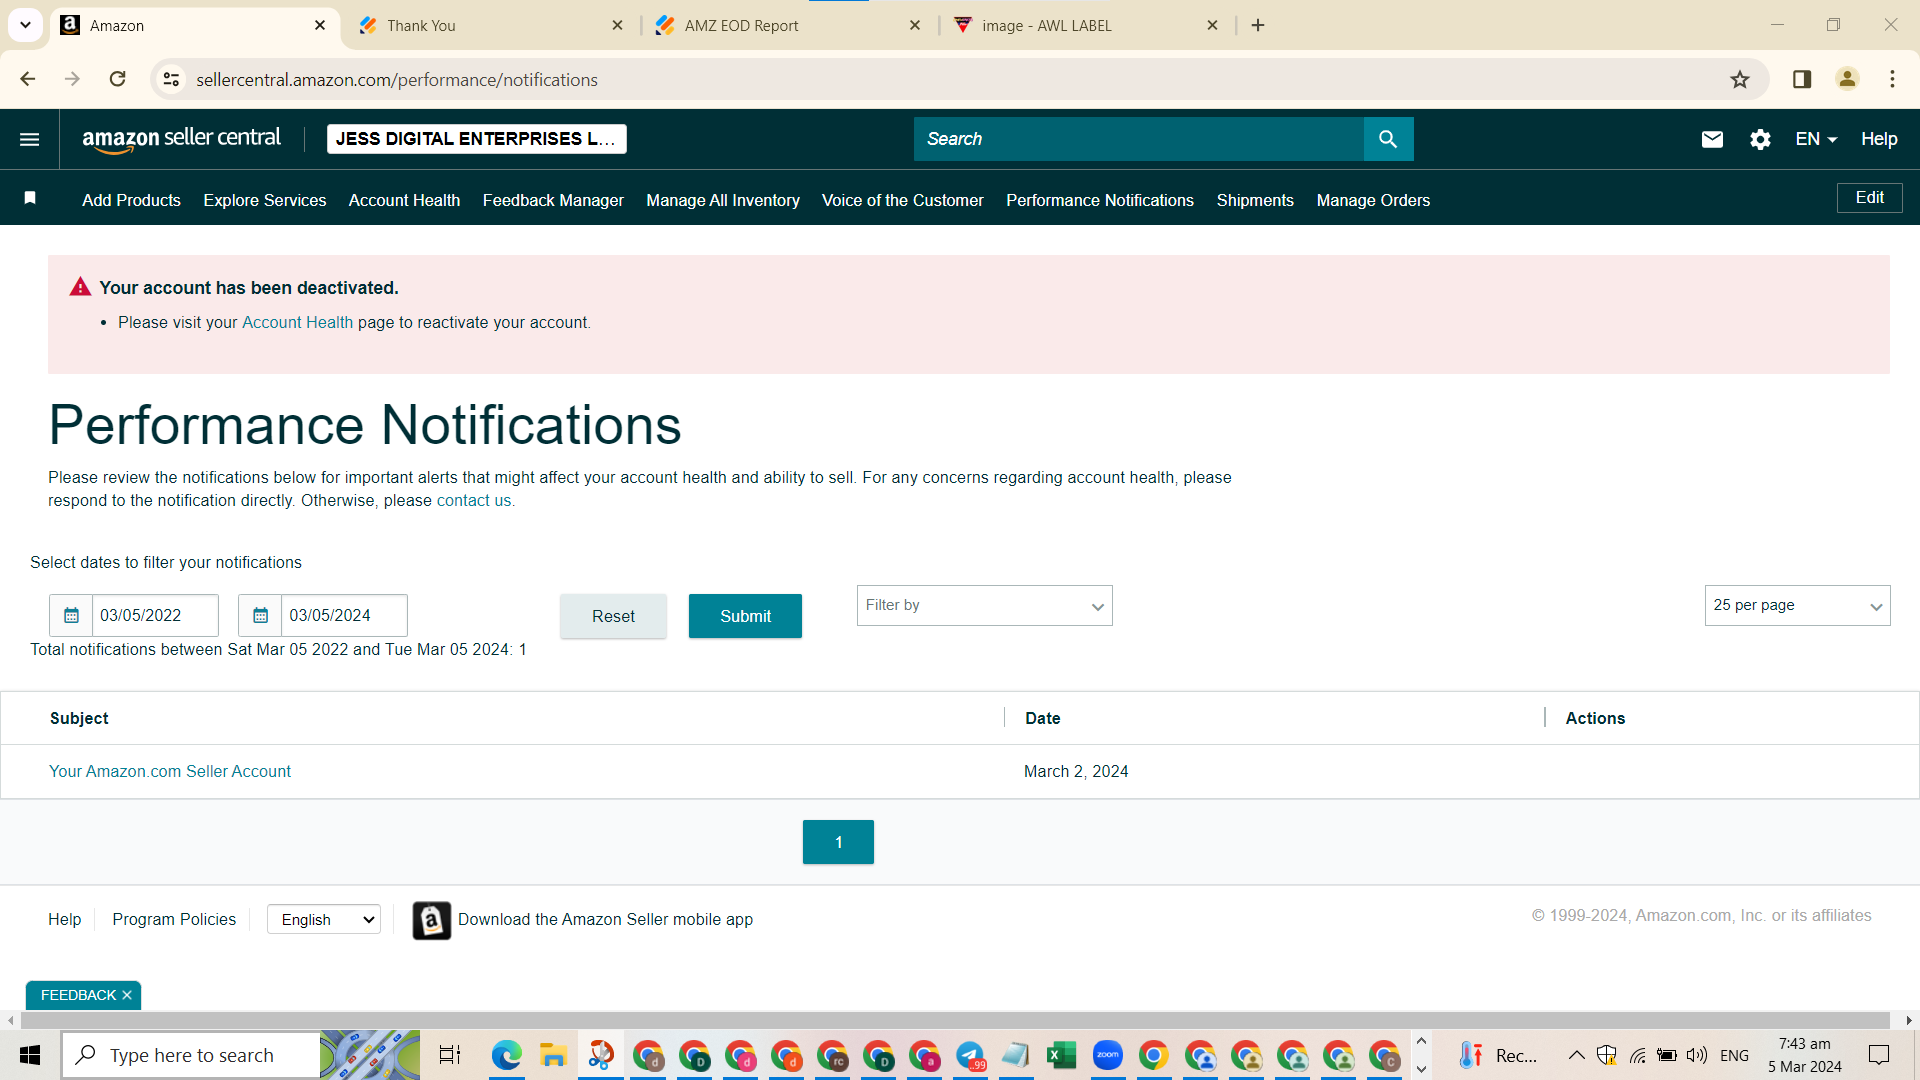The image size is (1920, 1080).
Task: Reload the page
Action: [118, 79]
